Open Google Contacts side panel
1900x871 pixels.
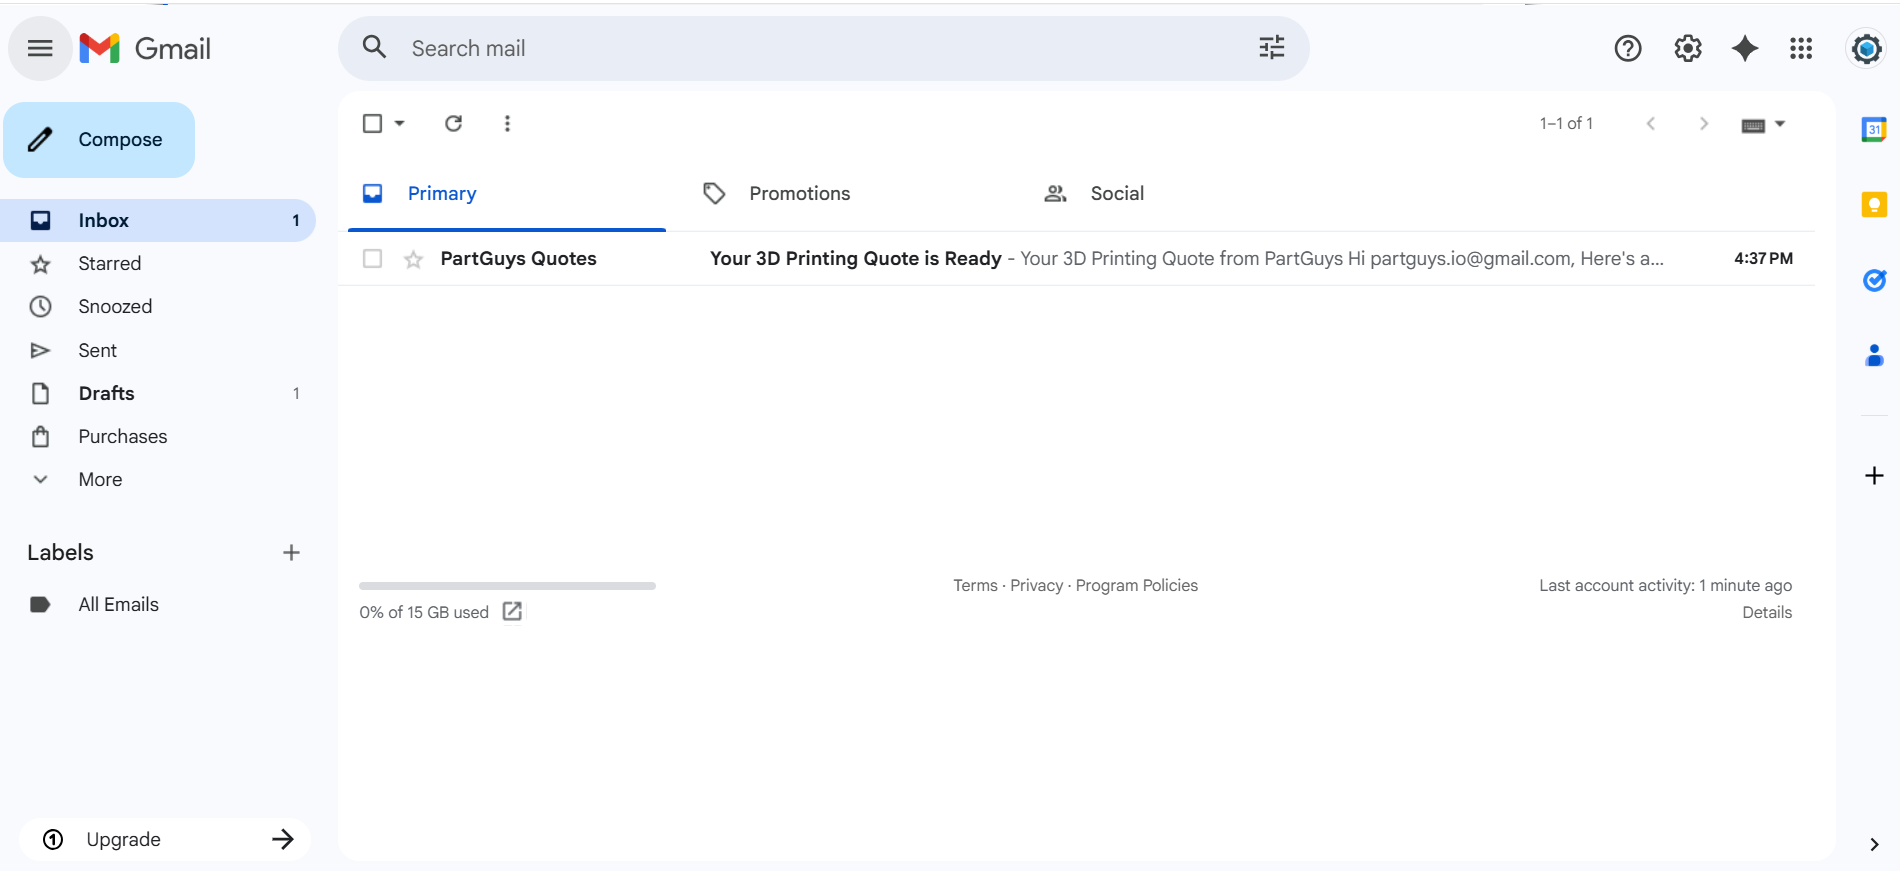click(x=1874, y=355)
